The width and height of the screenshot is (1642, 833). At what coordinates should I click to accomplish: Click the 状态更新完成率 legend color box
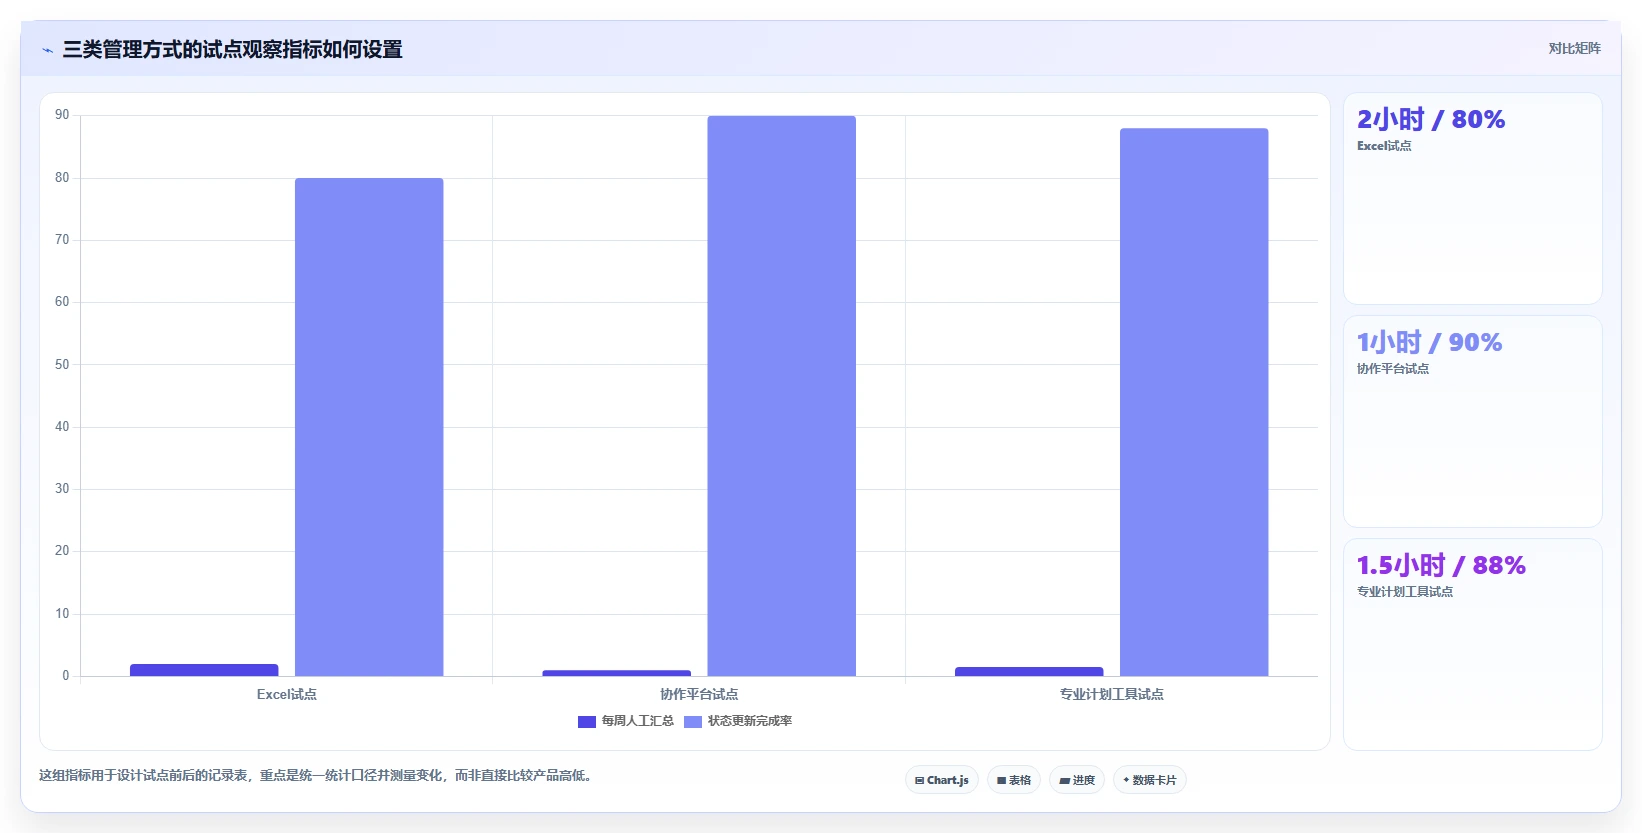pyautogui.click(x=693, y=722)
